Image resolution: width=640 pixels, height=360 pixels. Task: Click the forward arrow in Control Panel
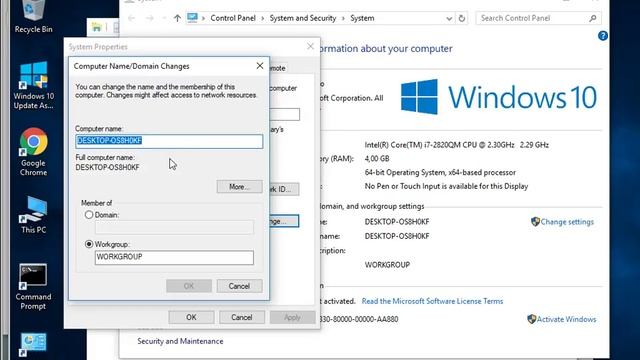pyautogui.click(x=150, y=18)
